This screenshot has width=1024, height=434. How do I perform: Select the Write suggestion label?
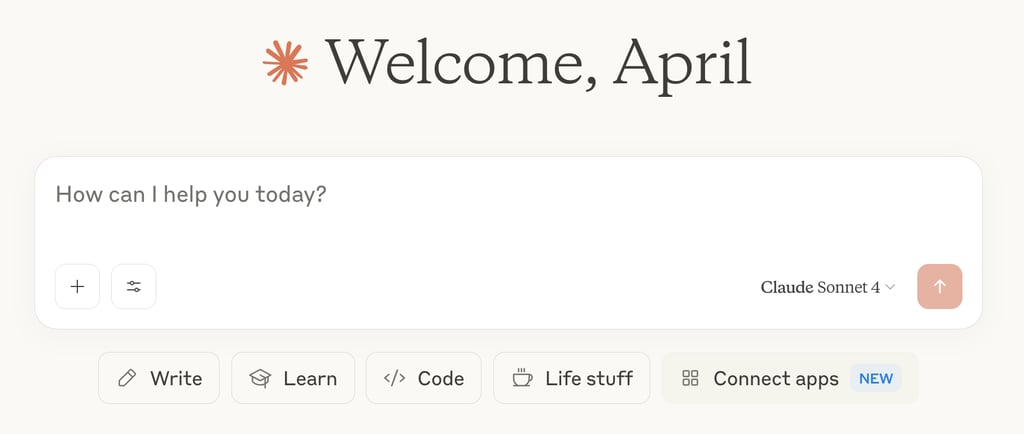pos(176,378)
